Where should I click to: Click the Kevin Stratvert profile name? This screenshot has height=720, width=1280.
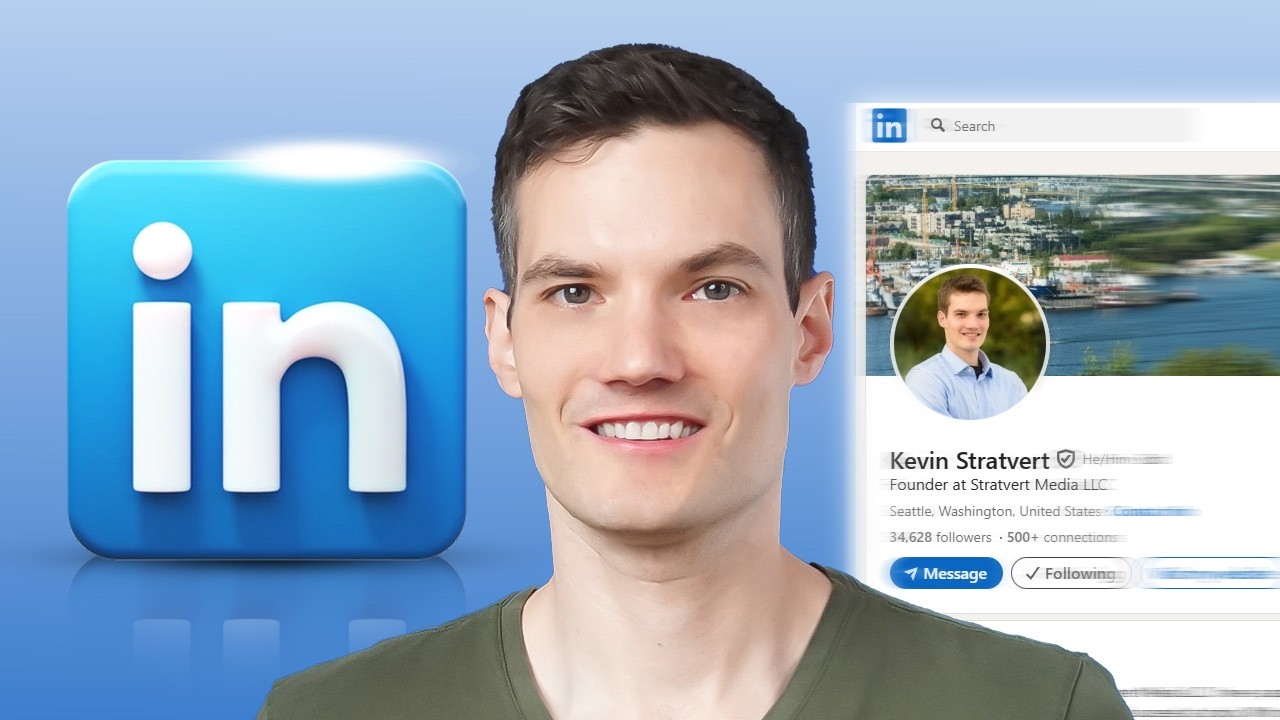click(x=969, y=460)
